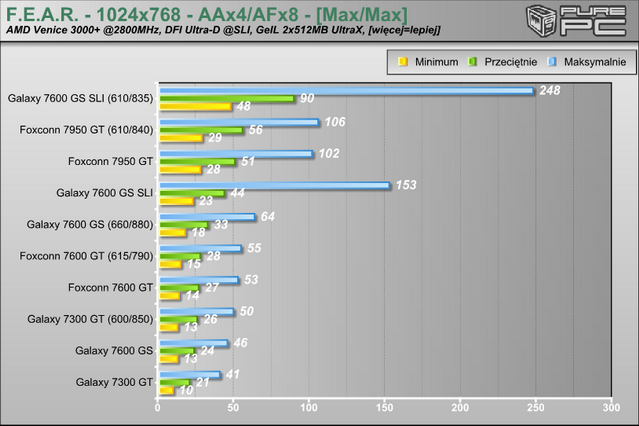
Task: Click the blue bar valued 53
Action: (x=199, y=280)
